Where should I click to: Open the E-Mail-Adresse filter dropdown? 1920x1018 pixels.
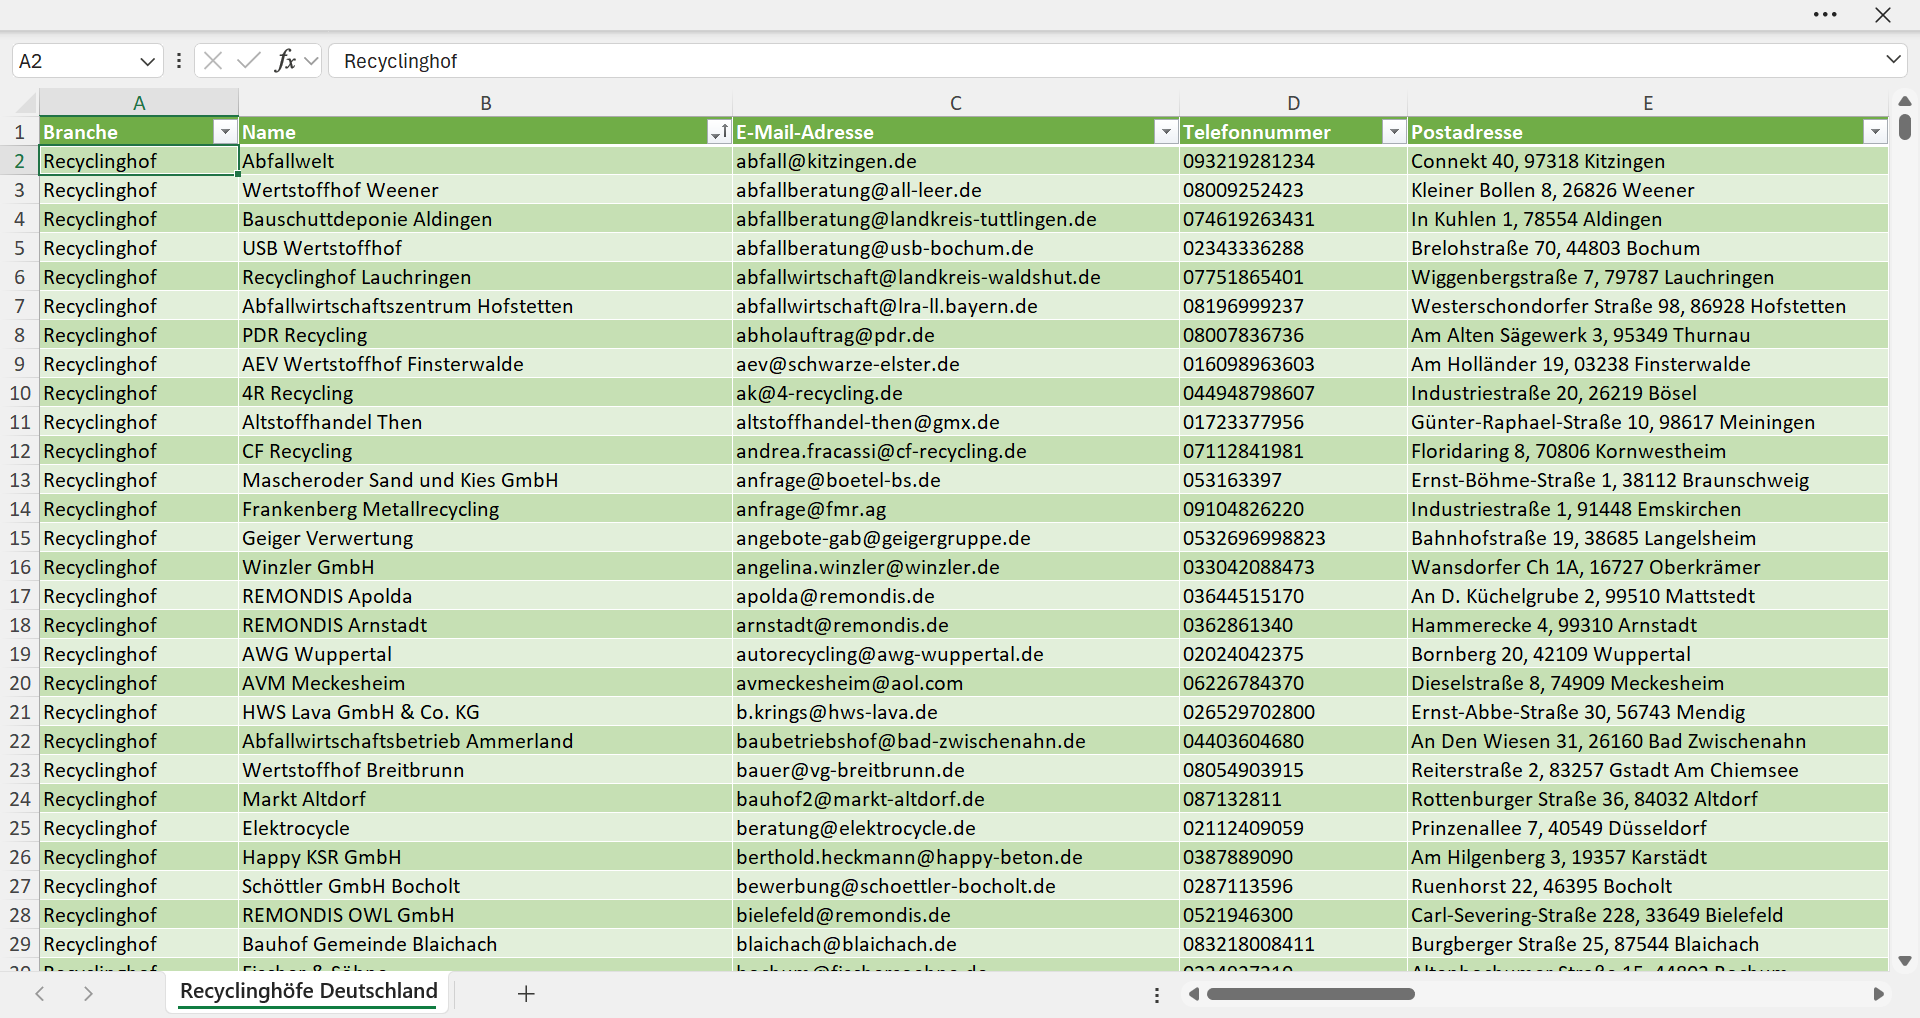point(1165,132)
